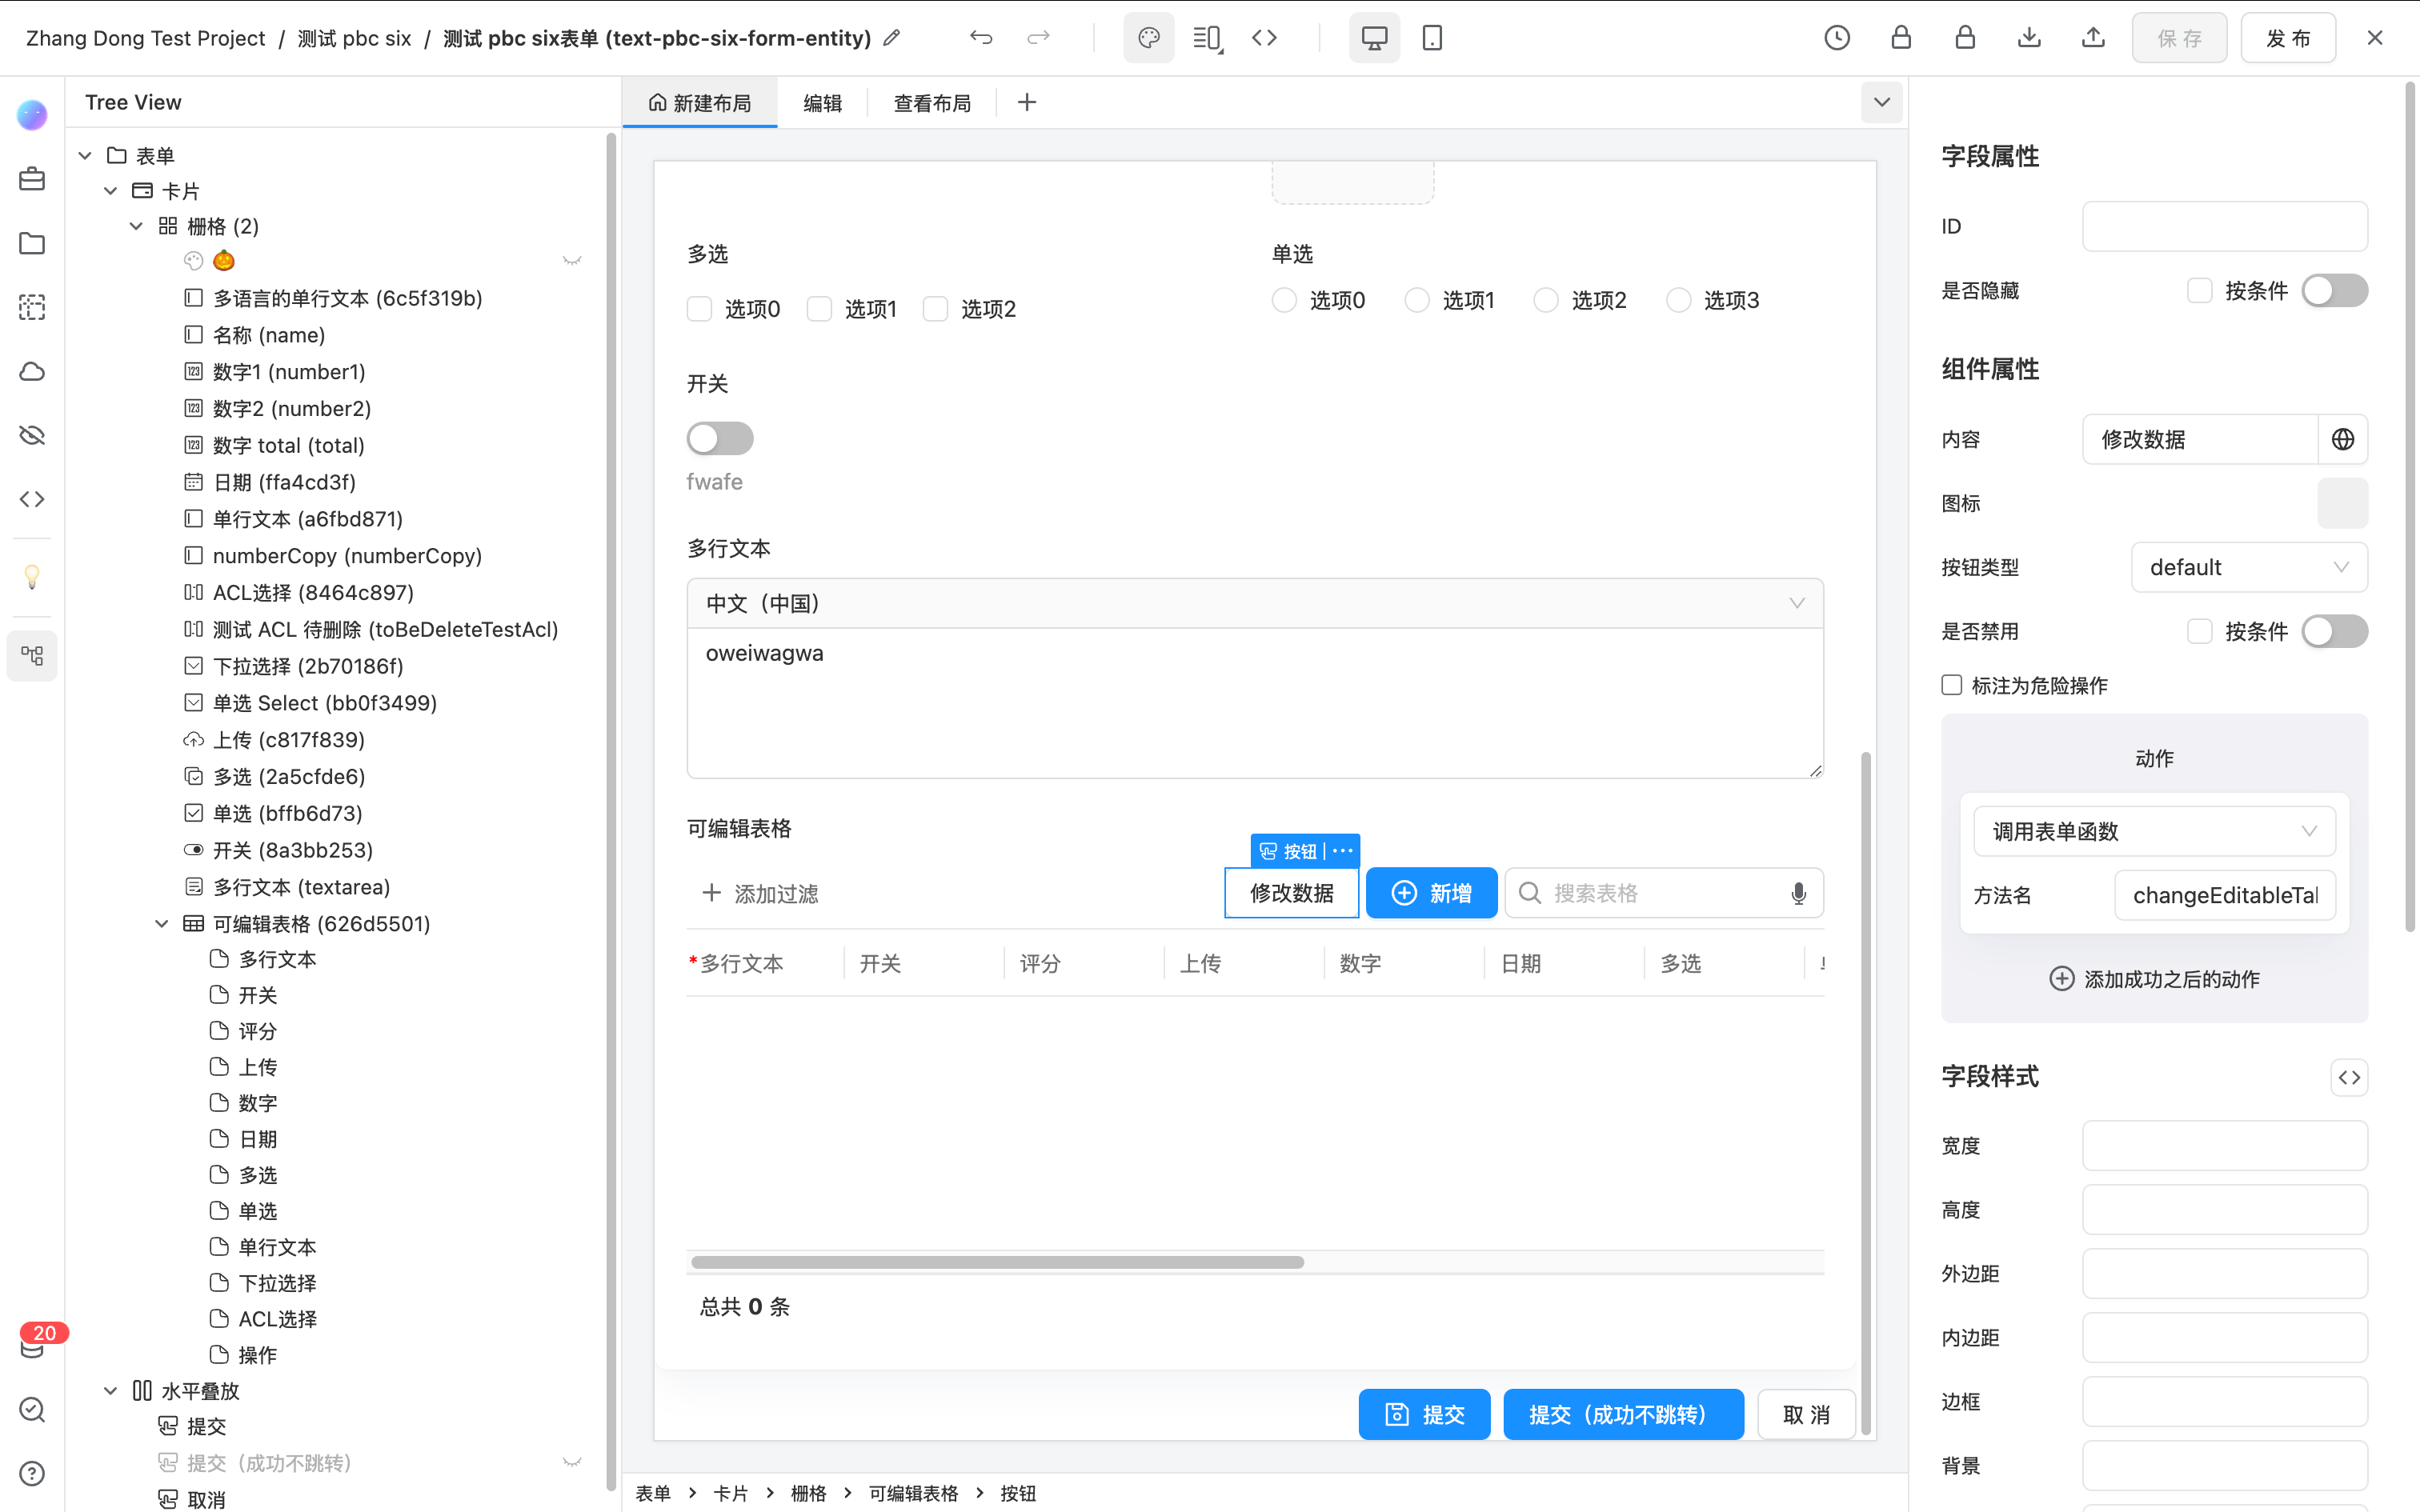2420x1512 pixels.
Task: Open the 中文（中国）language dropdown
Action: pos(1255,603)
